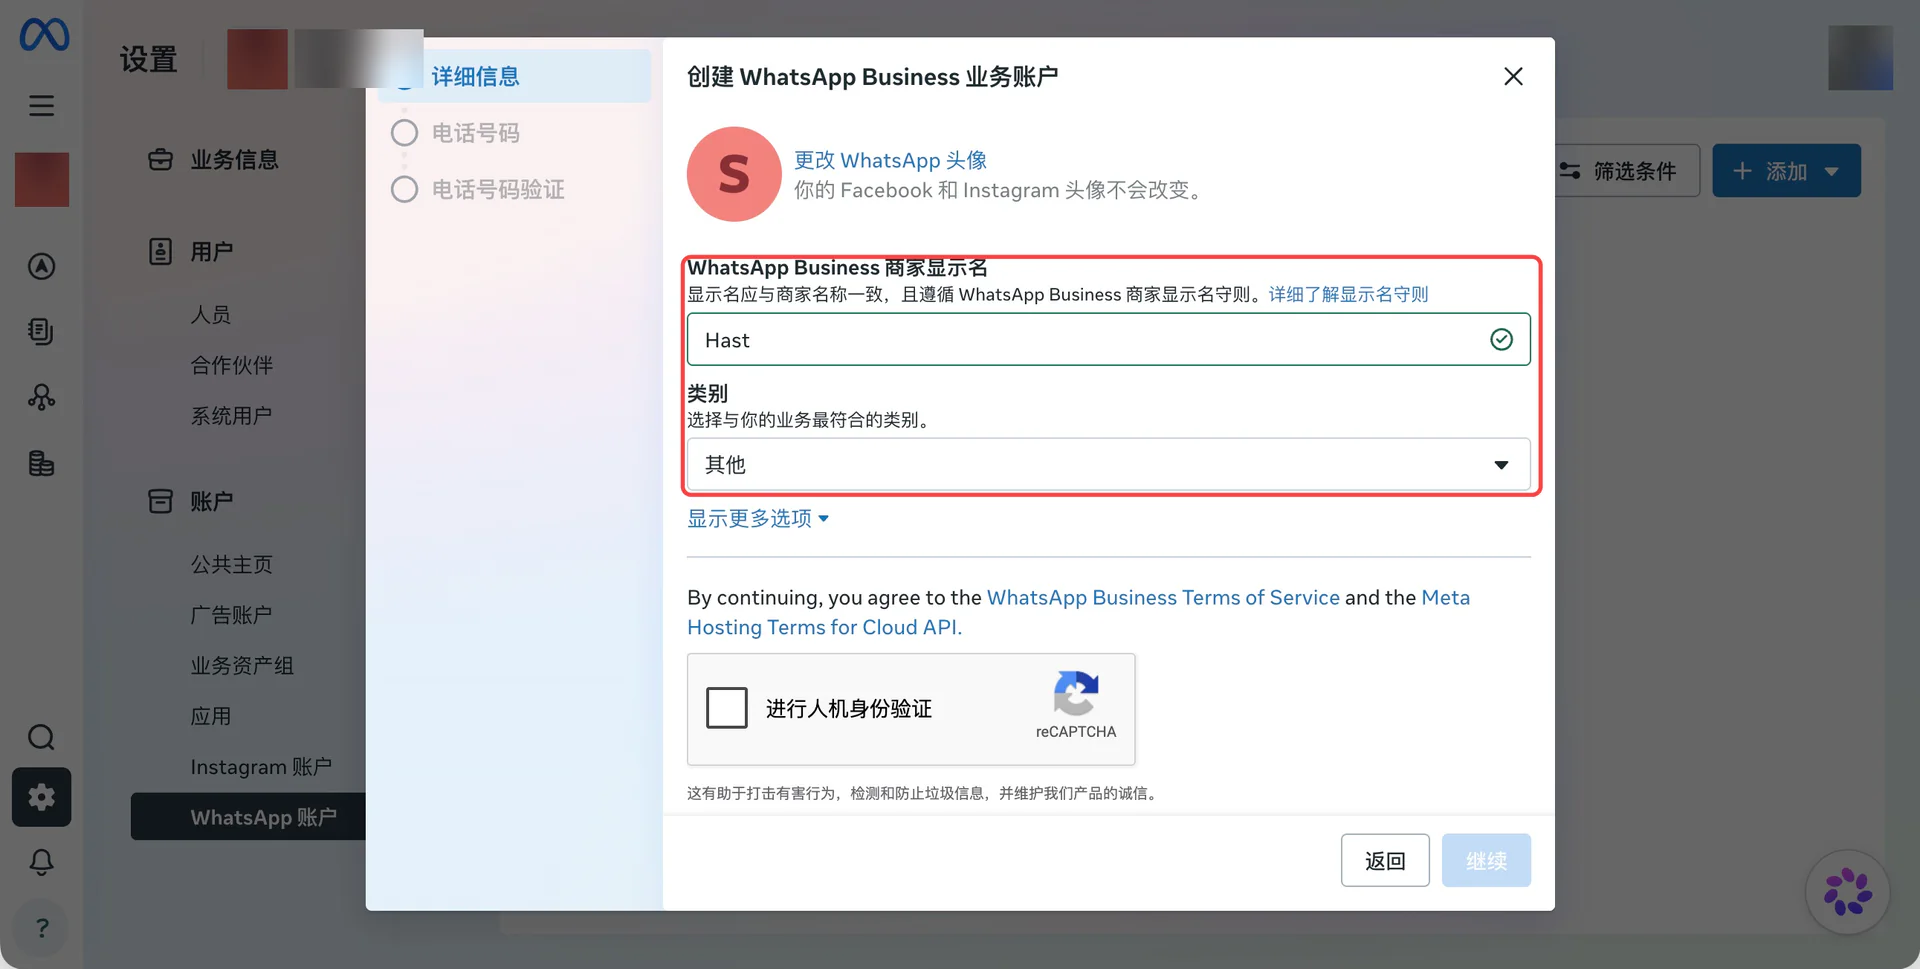Open 业务资产组 in the sidebar

coord(242,665)
